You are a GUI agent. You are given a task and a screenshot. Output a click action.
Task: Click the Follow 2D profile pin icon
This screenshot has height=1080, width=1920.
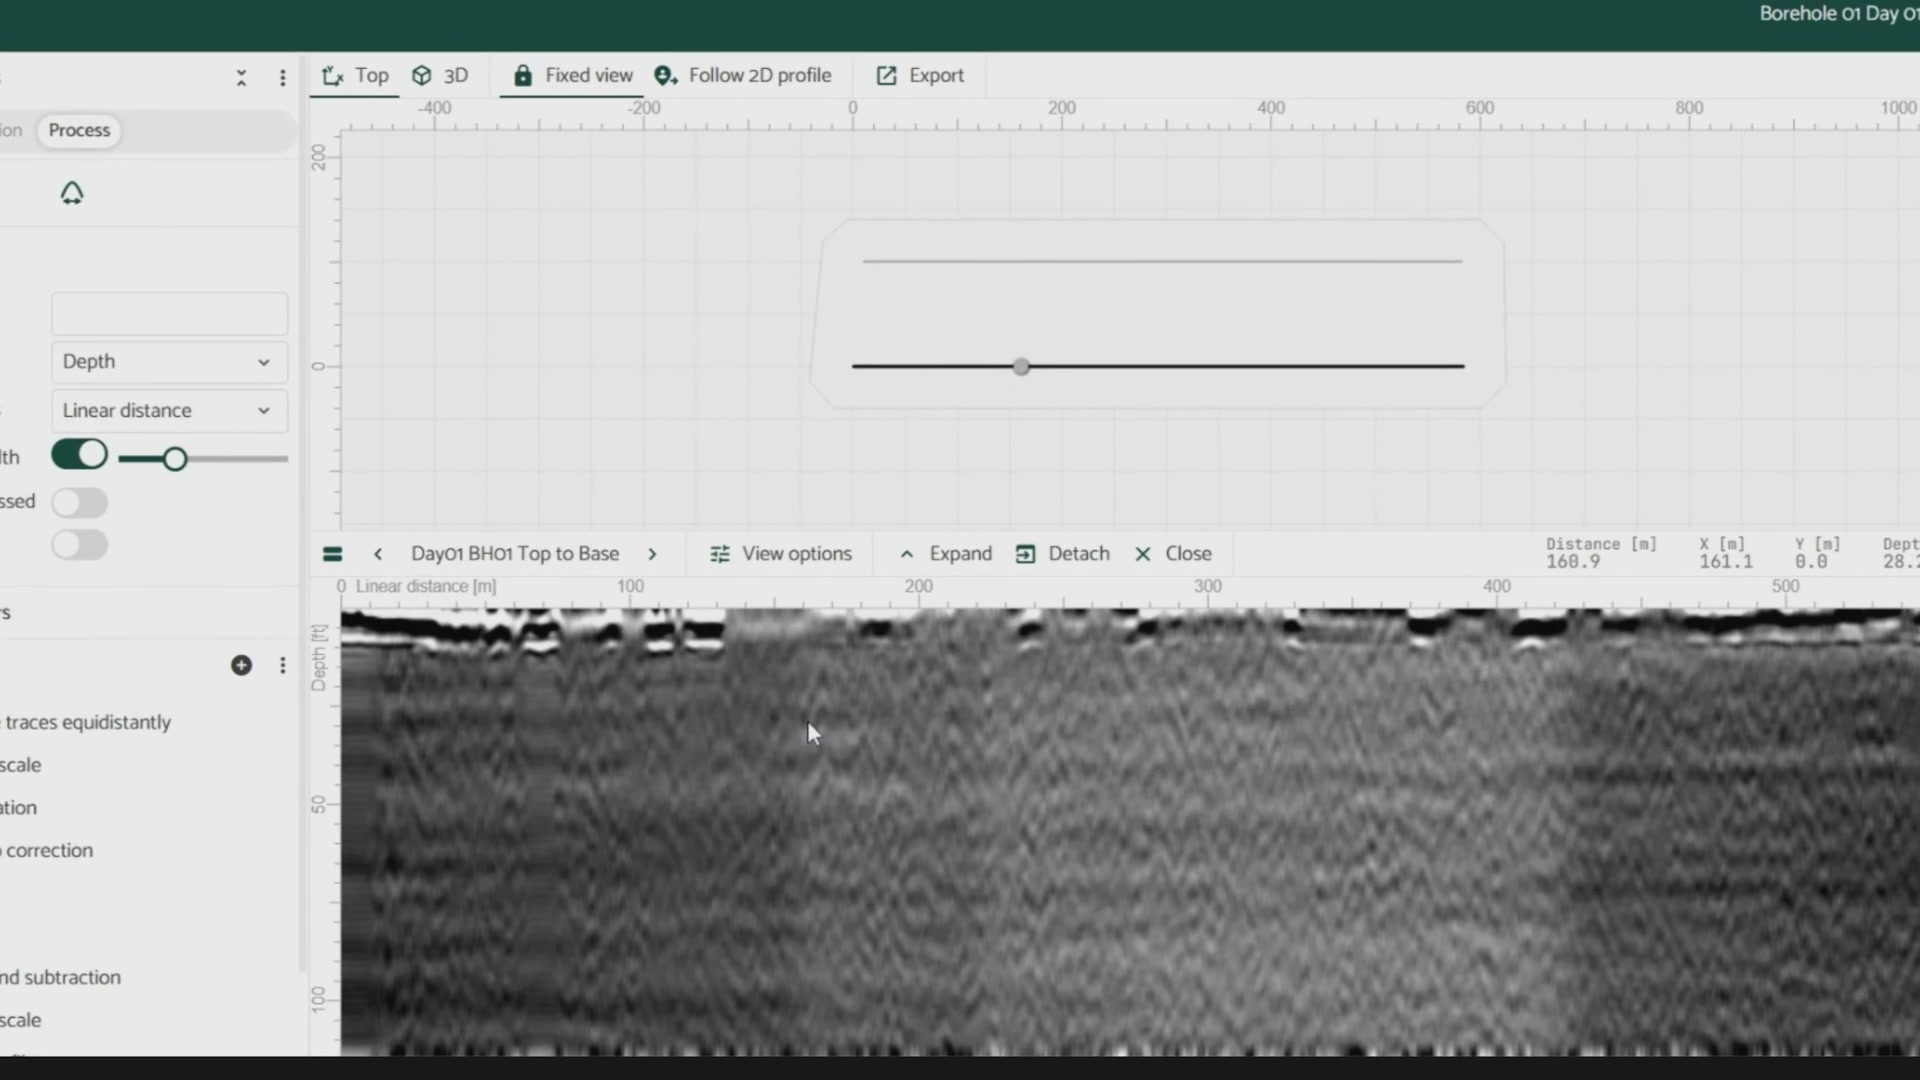665,76
